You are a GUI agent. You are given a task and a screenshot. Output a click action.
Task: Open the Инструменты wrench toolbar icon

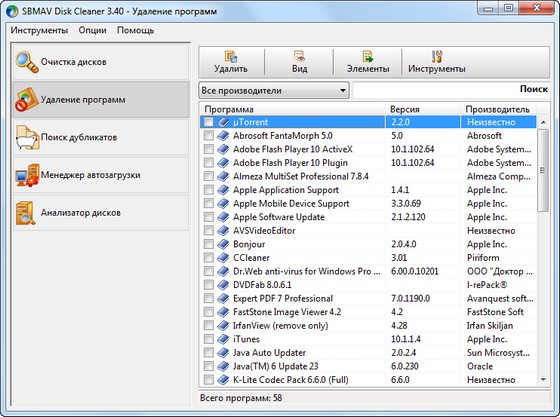coord(436,57)
